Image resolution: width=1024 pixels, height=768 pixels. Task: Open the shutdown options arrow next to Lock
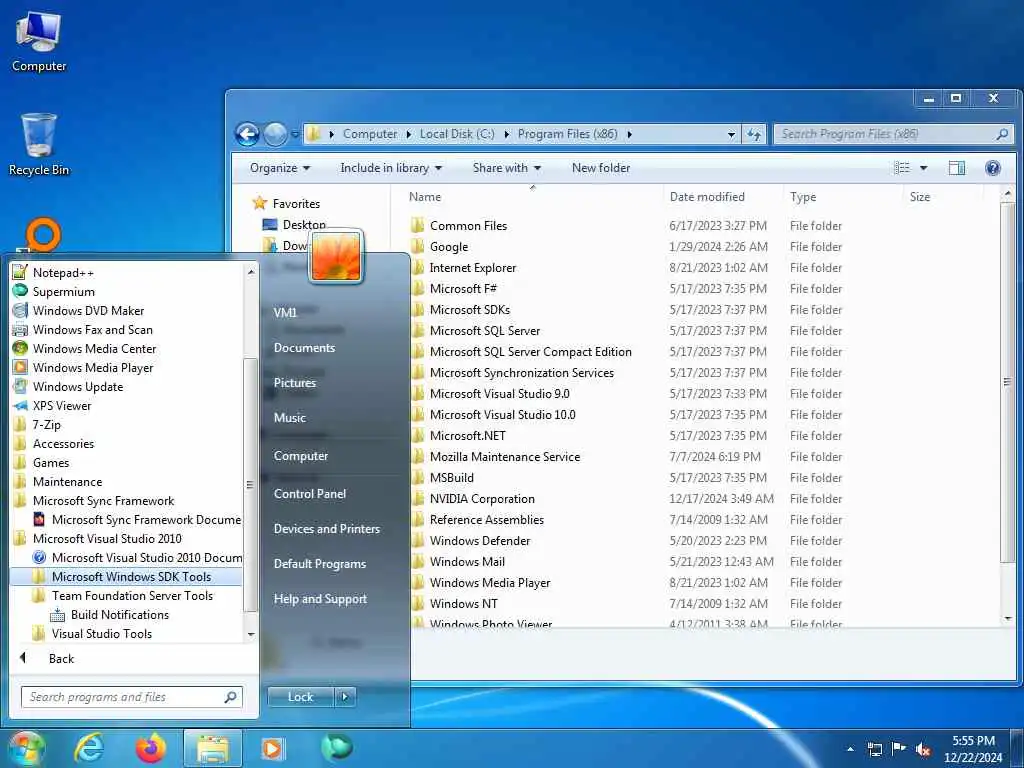click(x=345, y=697)
